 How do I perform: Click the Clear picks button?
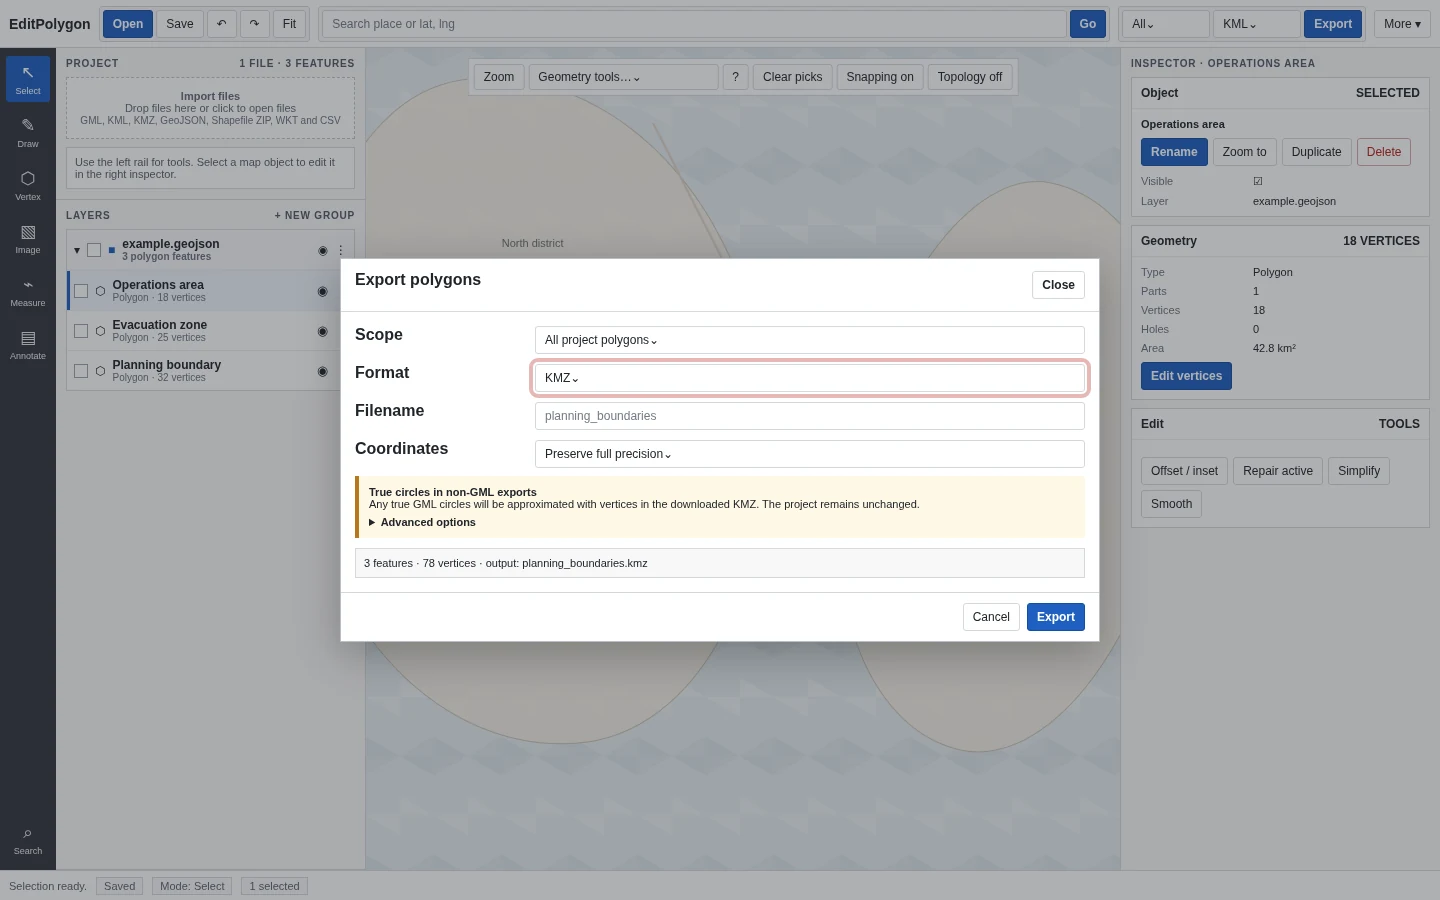click(x=793, y=77)
